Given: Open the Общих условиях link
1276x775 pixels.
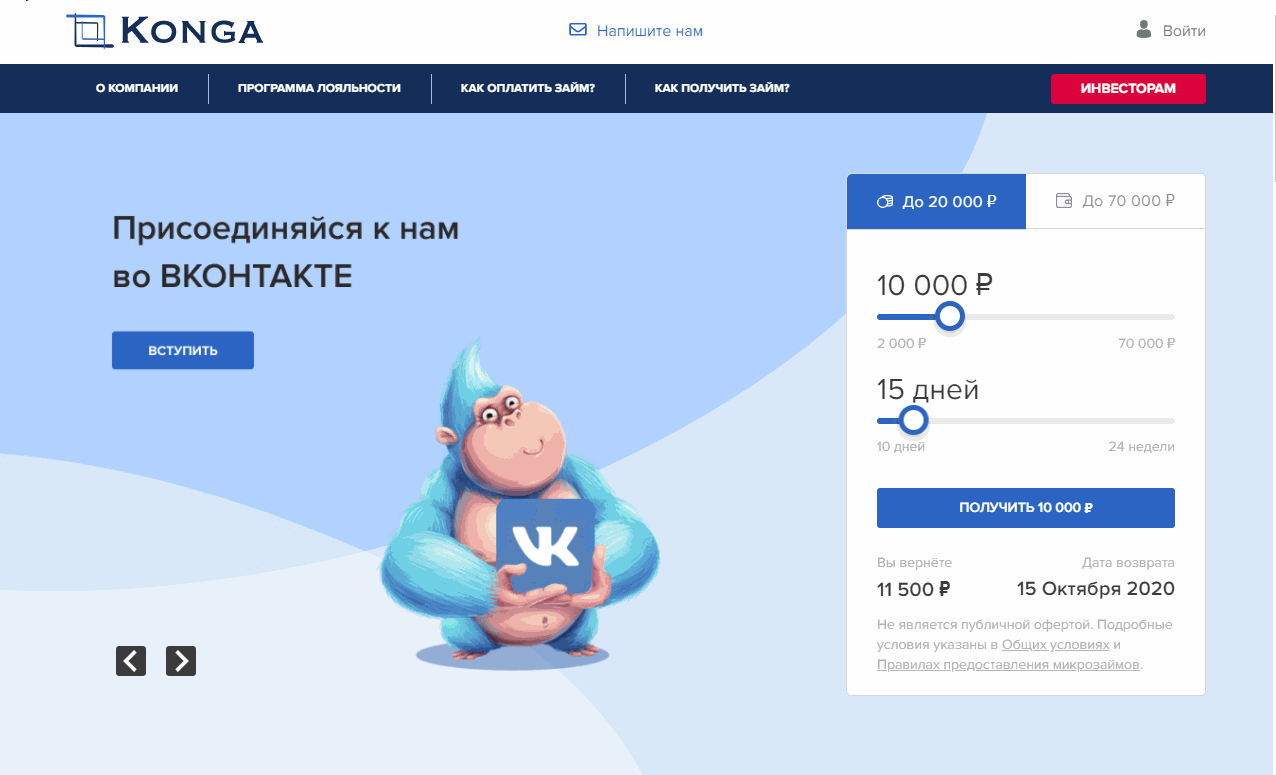Looking at the screenshot, I should pos(1055,645).
